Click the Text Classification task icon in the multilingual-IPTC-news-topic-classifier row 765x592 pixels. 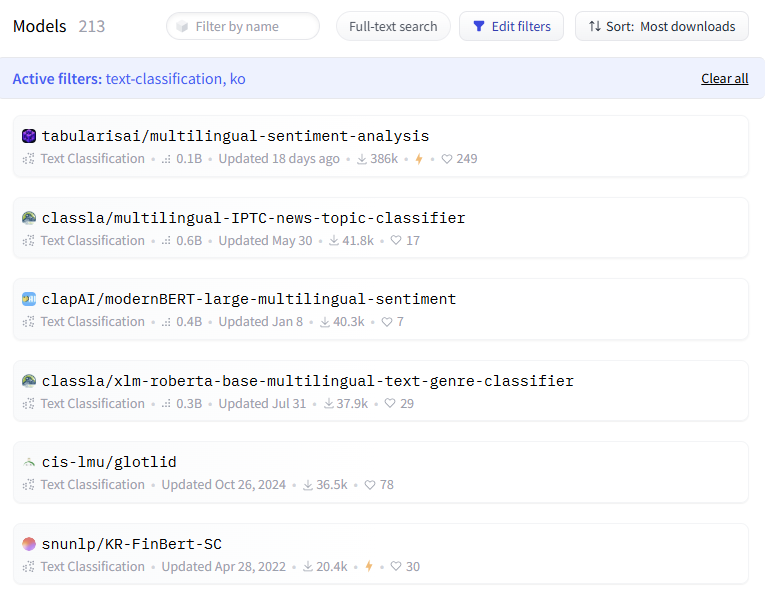pyautogui.click(x=28, y=241)
